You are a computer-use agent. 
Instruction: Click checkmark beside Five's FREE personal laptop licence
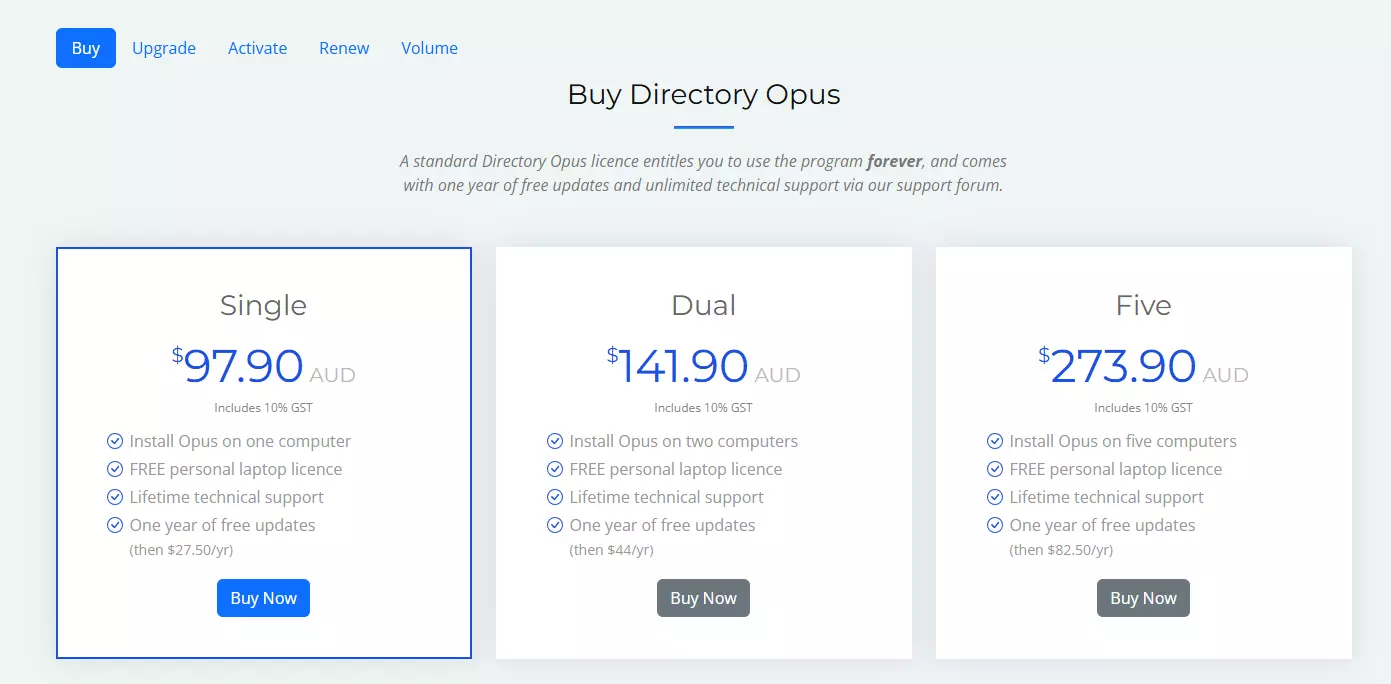995,469
